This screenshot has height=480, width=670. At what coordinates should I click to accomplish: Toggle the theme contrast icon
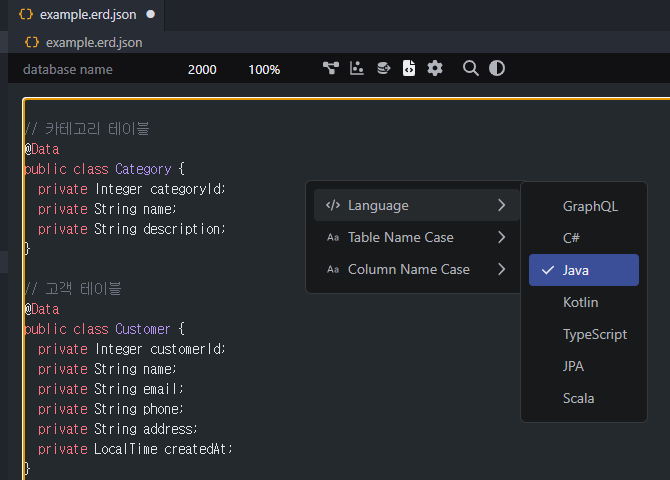tap(497, 68)
